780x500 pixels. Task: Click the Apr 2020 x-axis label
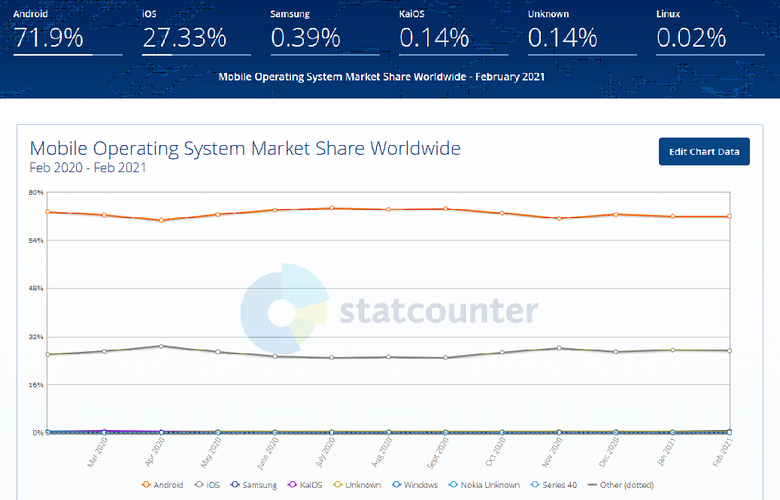[x=154, y=452]
